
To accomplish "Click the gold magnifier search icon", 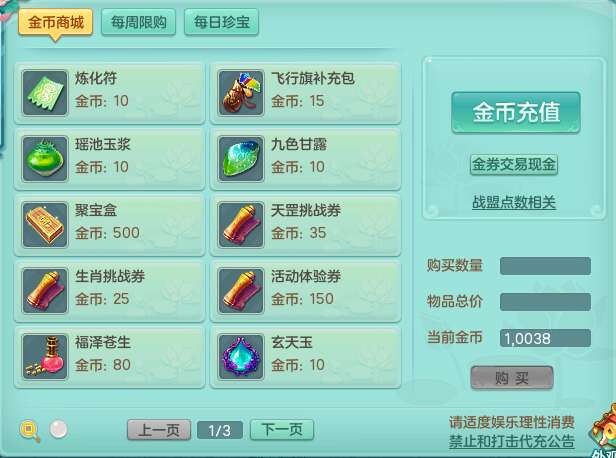I will point(30,431).
